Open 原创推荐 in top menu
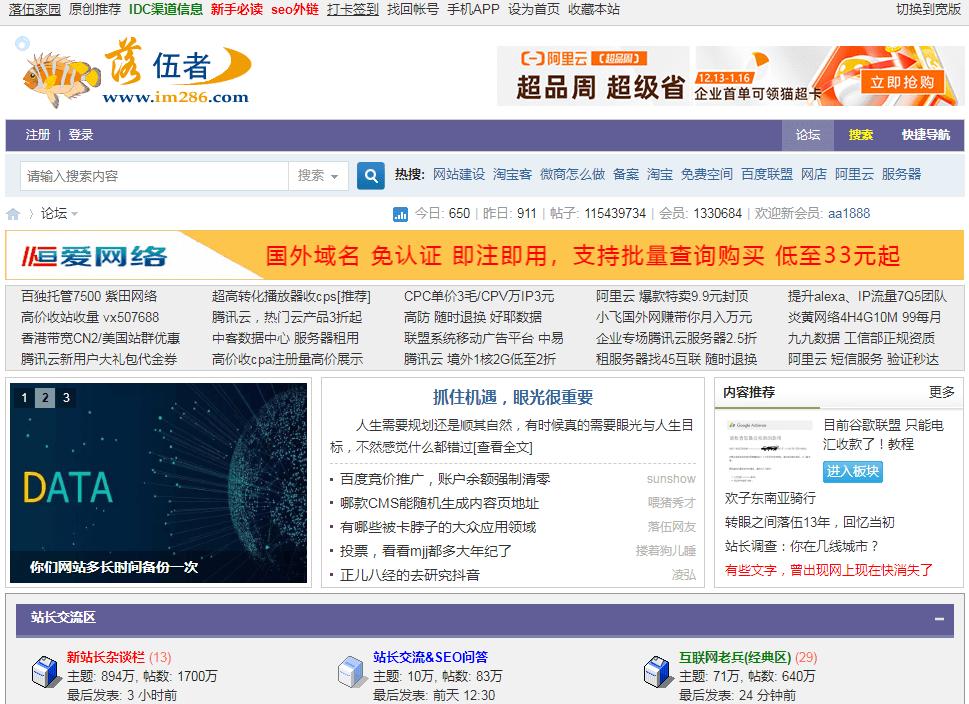The width and height of the screenshot is (969, 704). tap(95, 9)
